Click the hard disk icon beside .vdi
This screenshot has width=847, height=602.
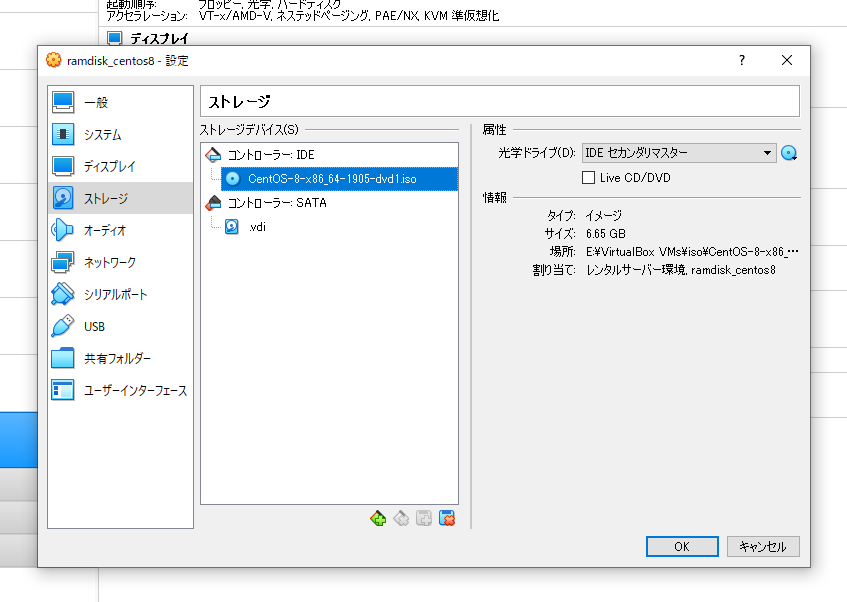[232, 226]
